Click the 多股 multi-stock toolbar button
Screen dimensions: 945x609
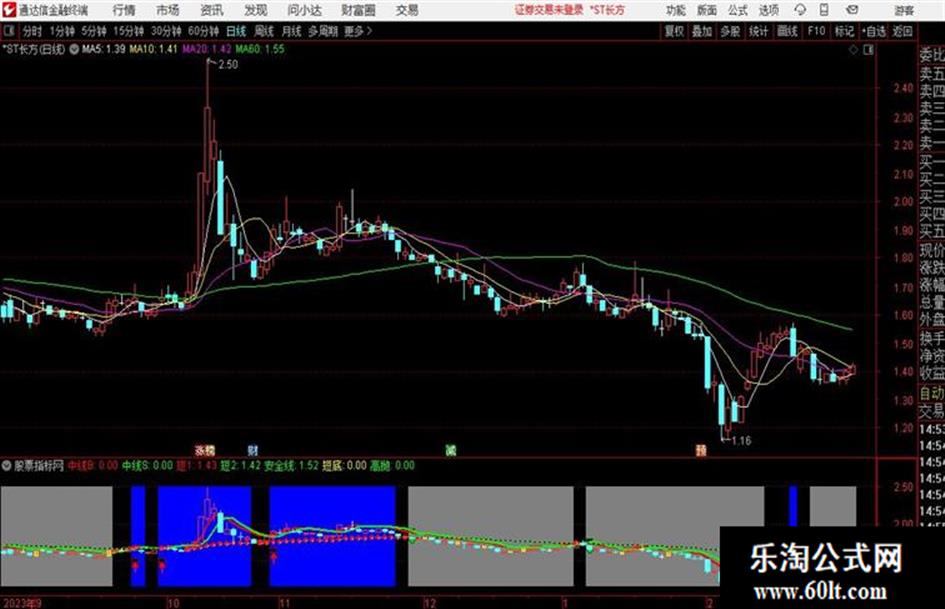(x=730, y=31)
